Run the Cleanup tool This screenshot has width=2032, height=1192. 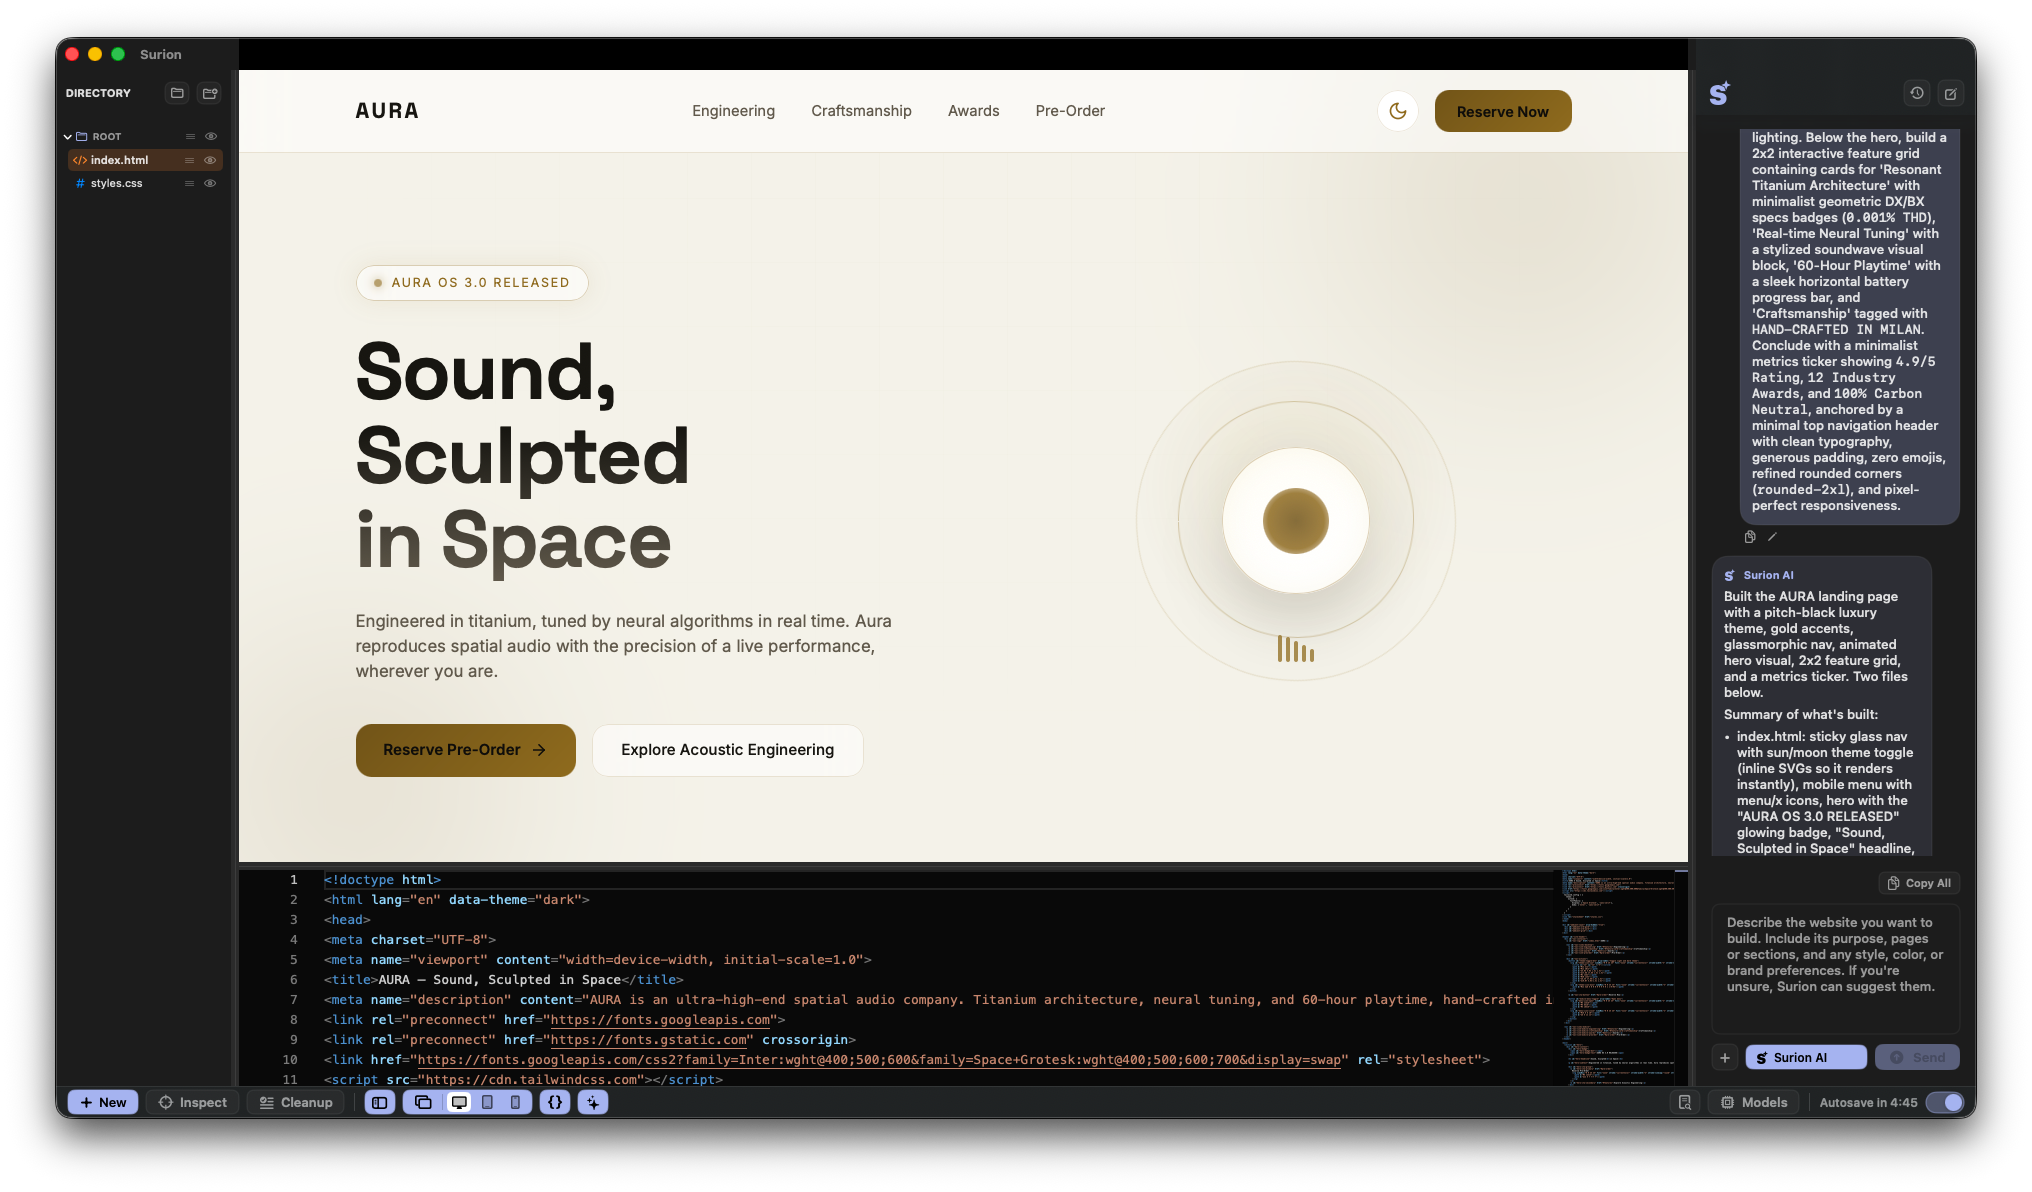pos(296,1102)
